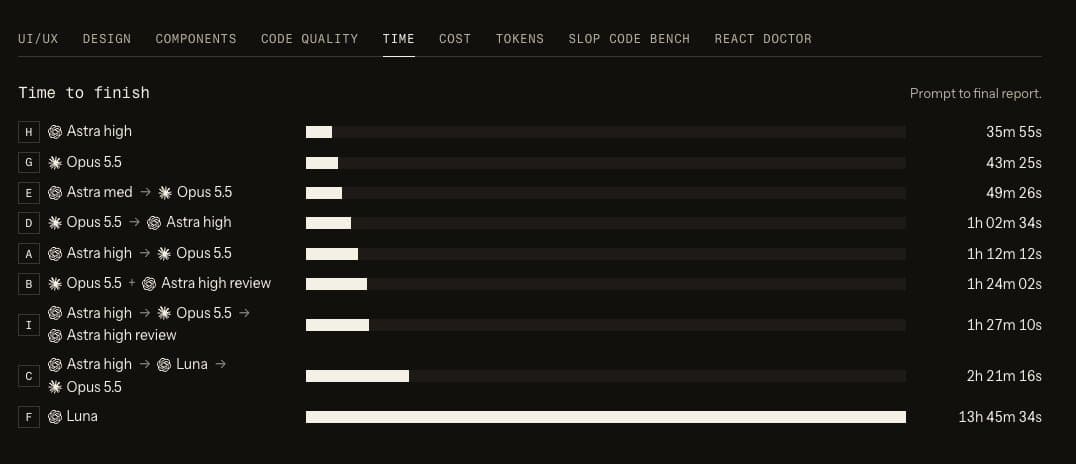Click the '35m 55s' value
1076x464 pixels.
[x=1014, y=132]
